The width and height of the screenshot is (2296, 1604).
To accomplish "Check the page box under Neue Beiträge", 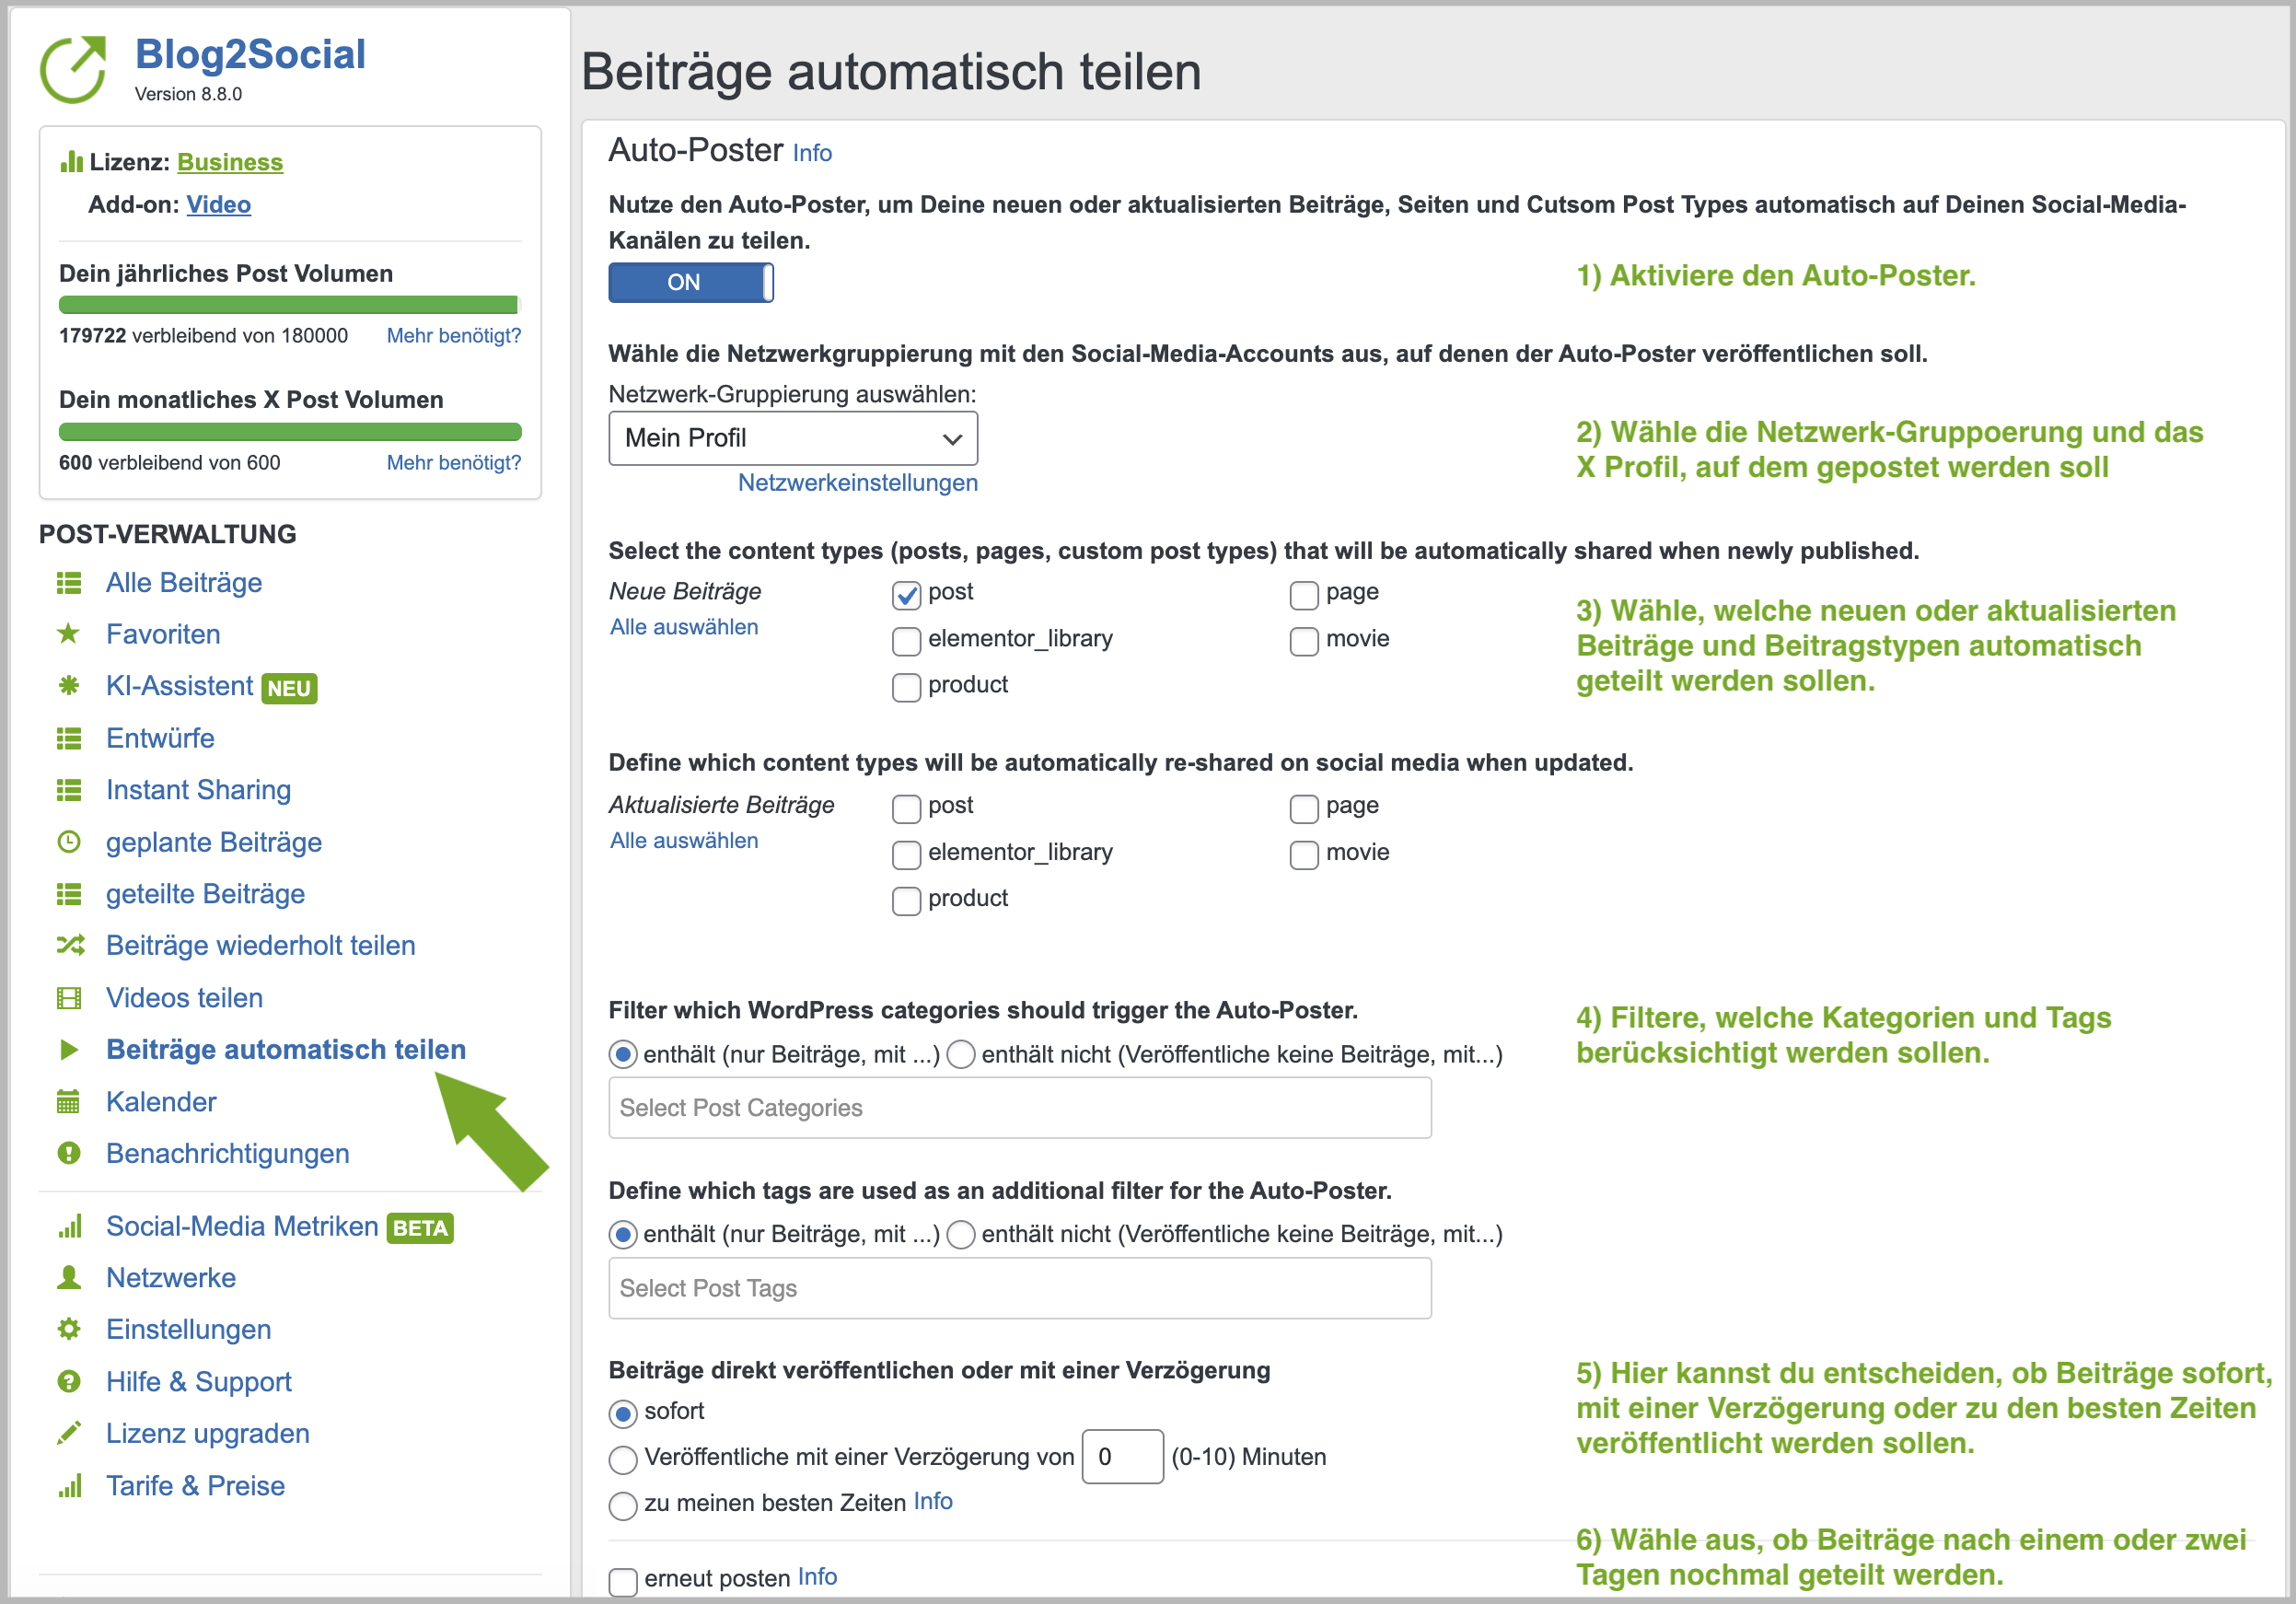I will click(1303, 595).
